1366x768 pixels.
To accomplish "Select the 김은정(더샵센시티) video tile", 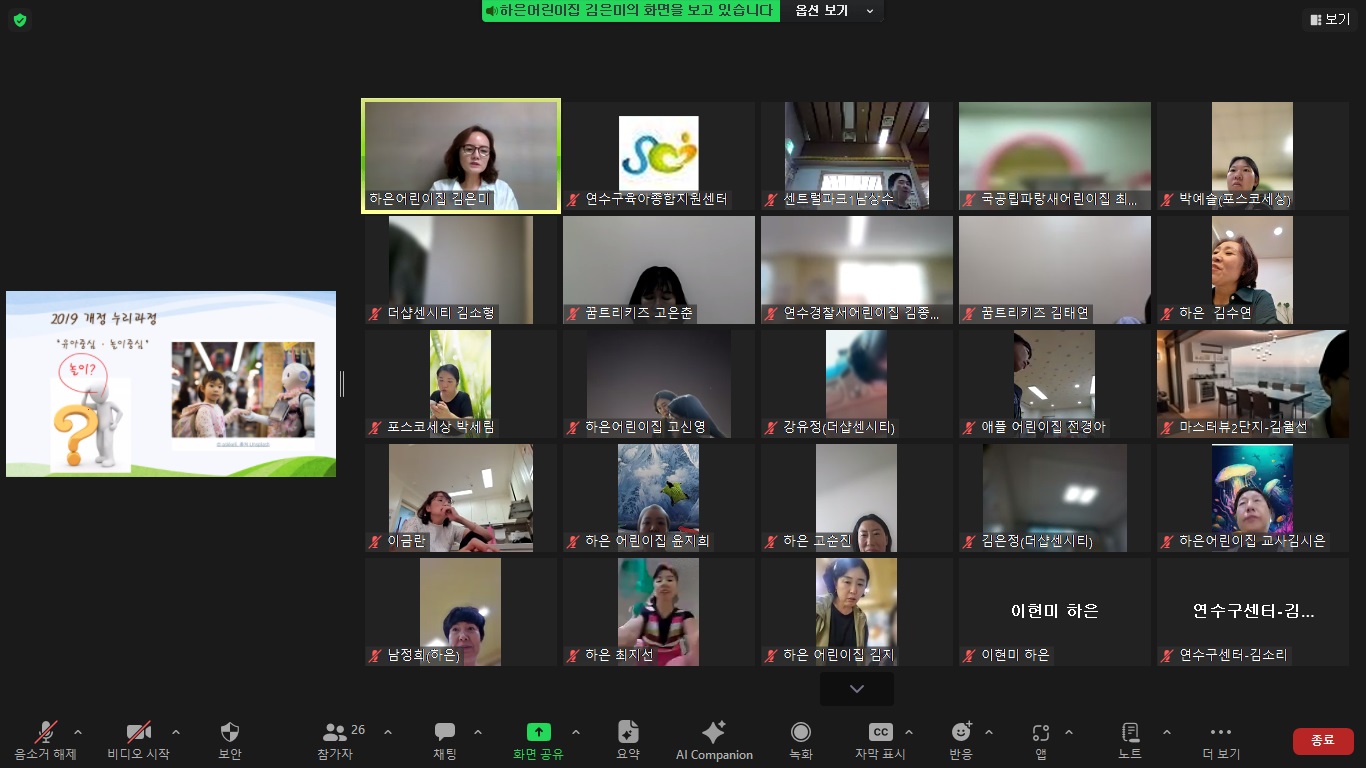I will (x=1055, y=498).
